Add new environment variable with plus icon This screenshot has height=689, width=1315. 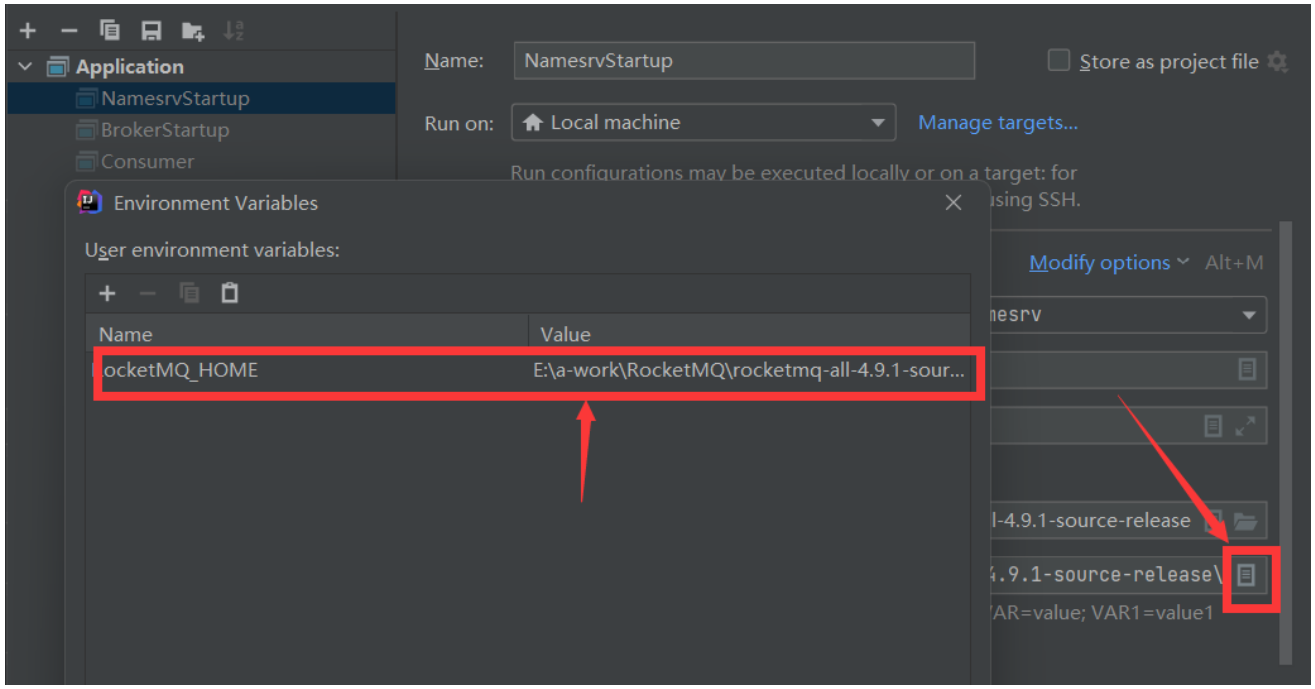[107, 294]
